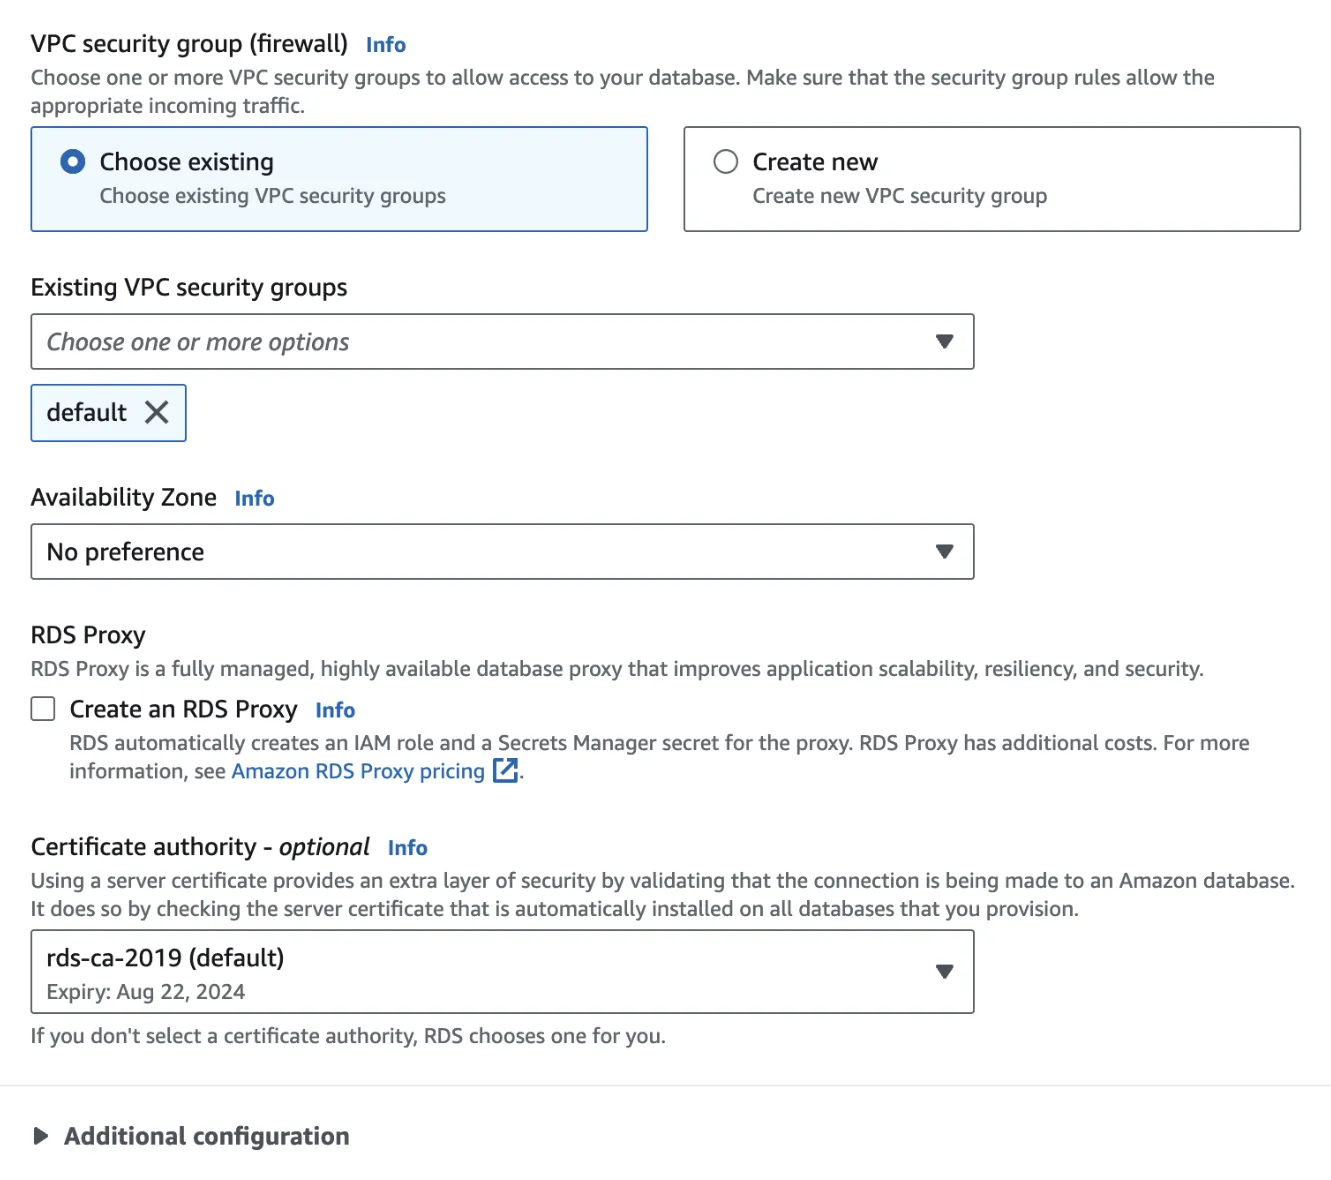Image resolution: width=1331 pixels, height=1180 pixels.
Task: Click Info beside Certificate authority optional
Action: click(407, 847)
